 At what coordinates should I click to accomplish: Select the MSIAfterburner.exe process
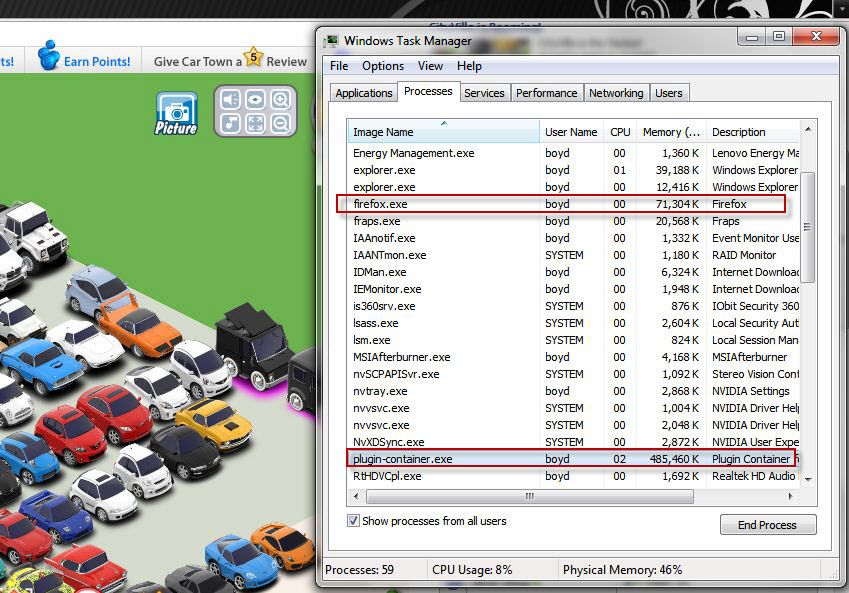point(574,357)
